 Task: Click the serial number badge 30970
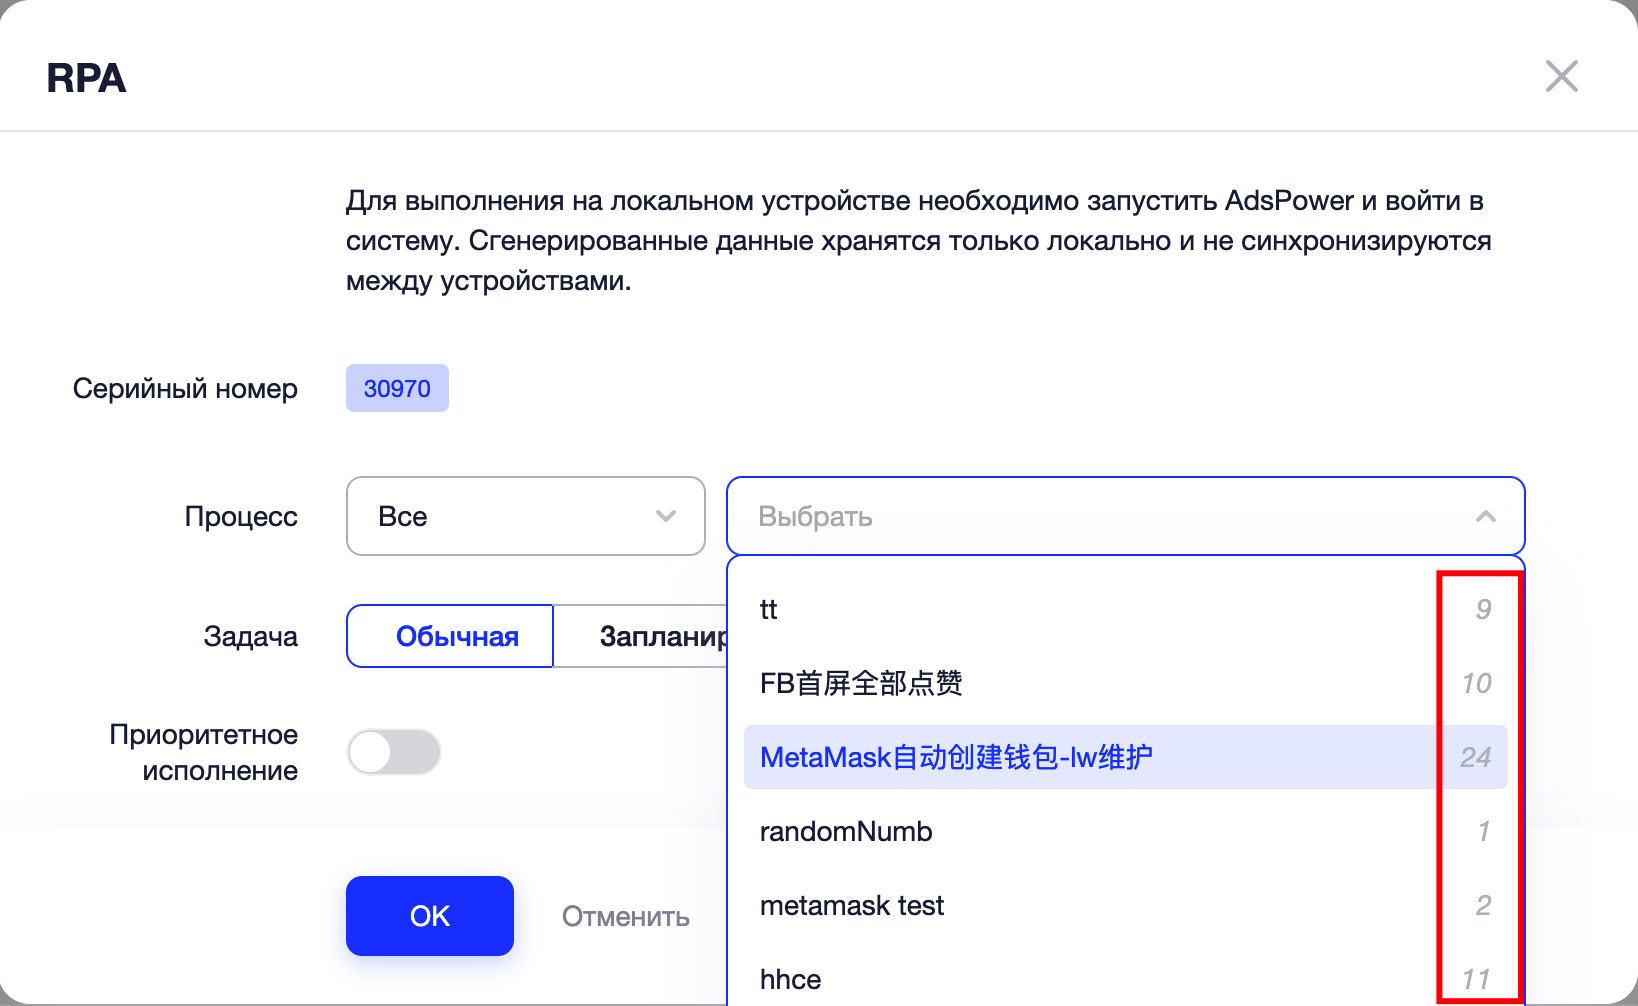click(x=397, y=388)
